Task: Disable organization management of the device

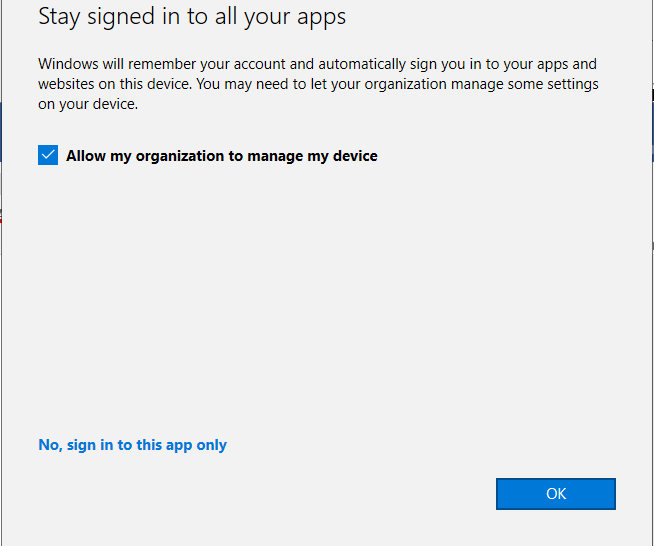Action: pos(48,155)
